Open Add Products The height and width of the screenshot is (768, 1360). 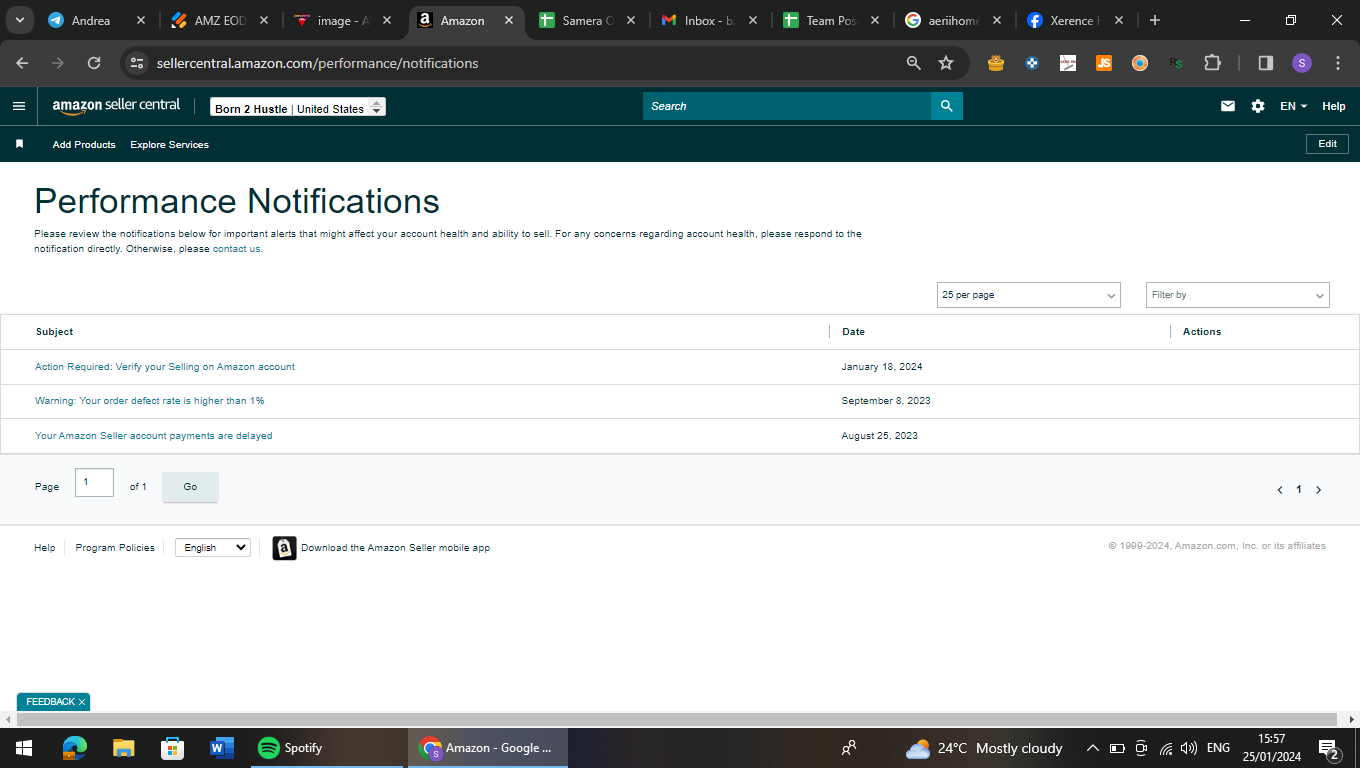tap(84, 145)
